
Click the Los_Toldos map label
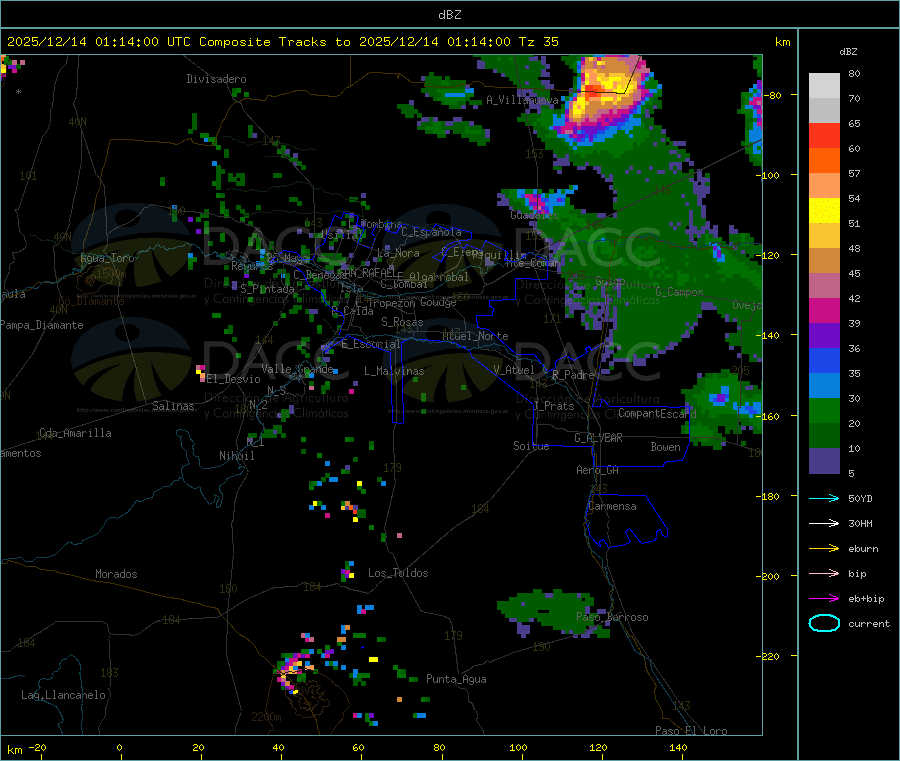[x=398, y=573]
